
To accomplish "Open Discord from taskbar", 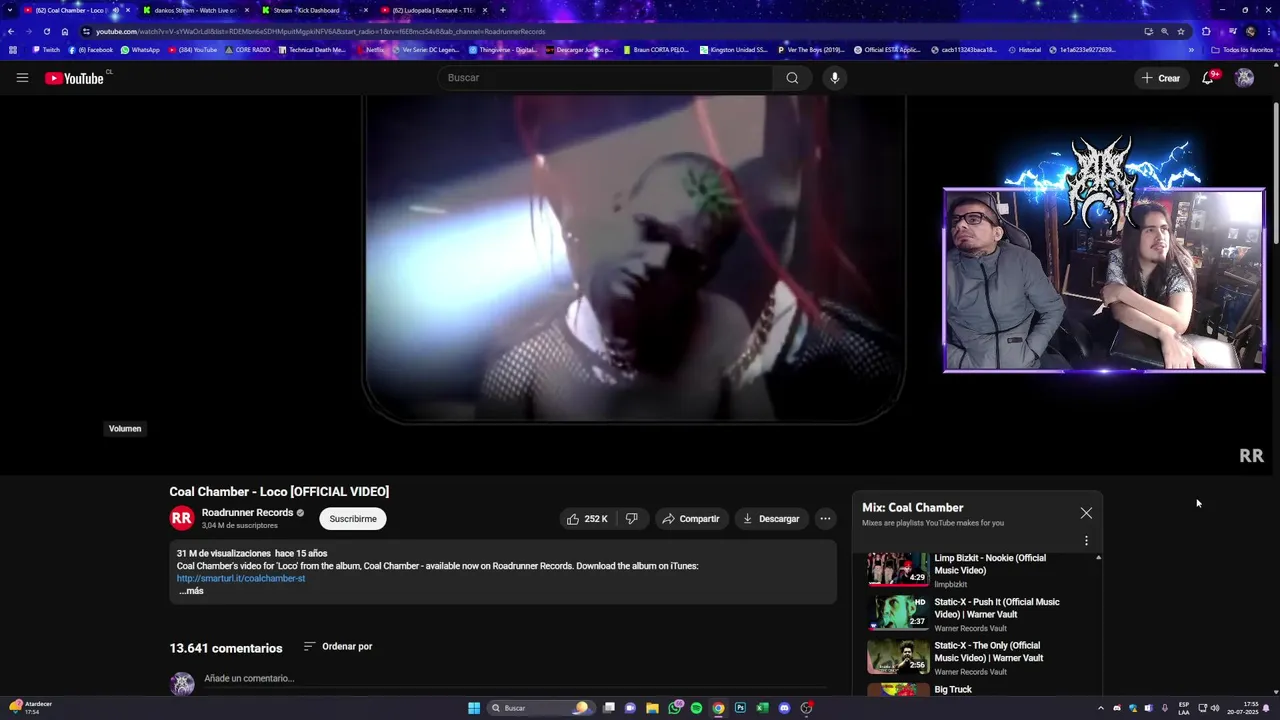I will (784, 708).
